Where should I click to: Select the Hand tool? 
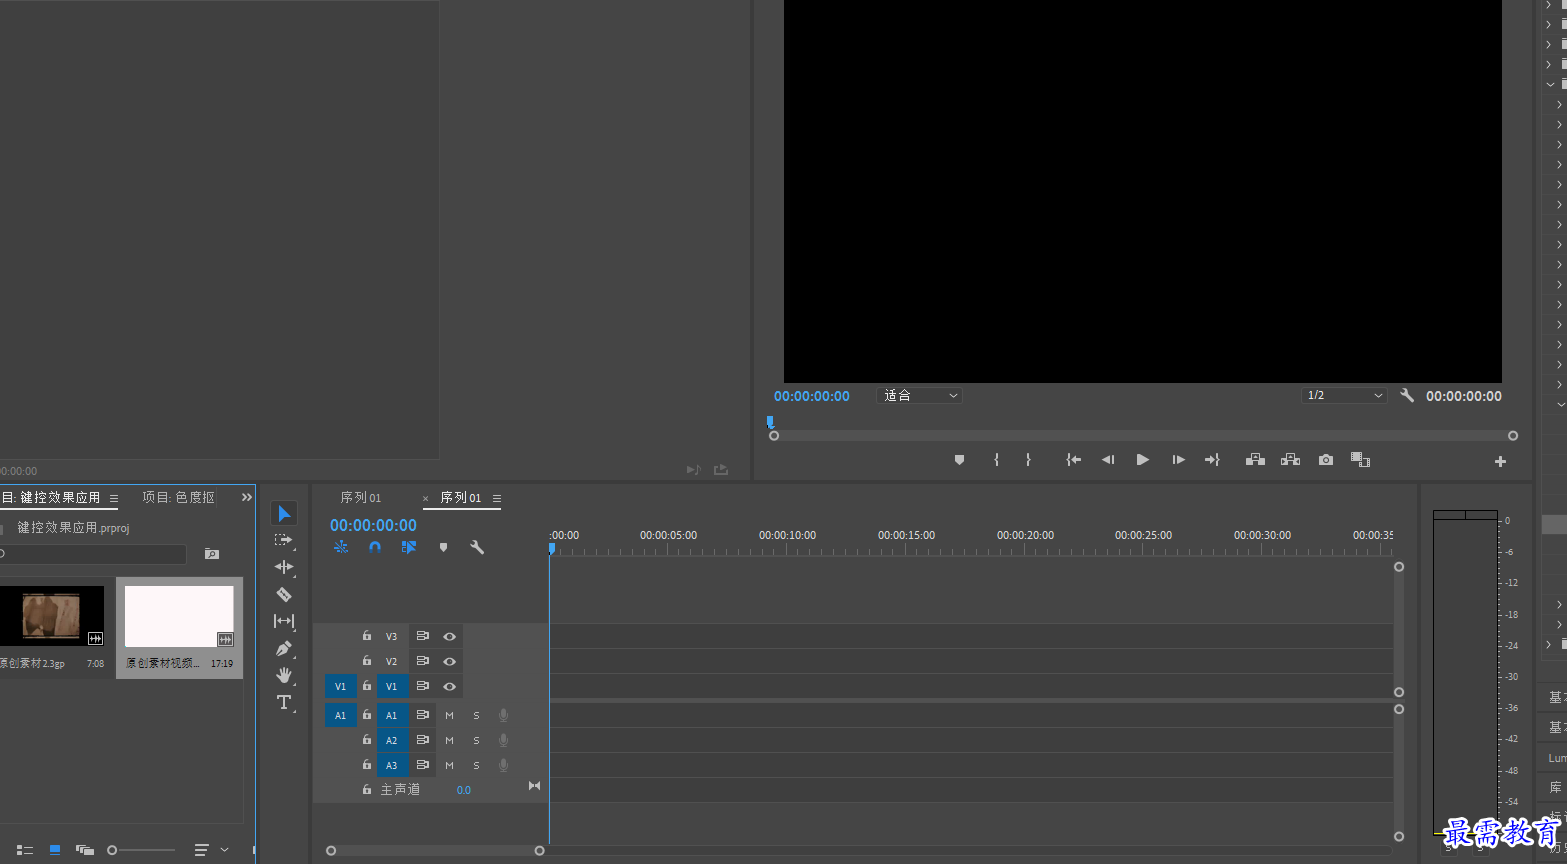pos(284,675)
